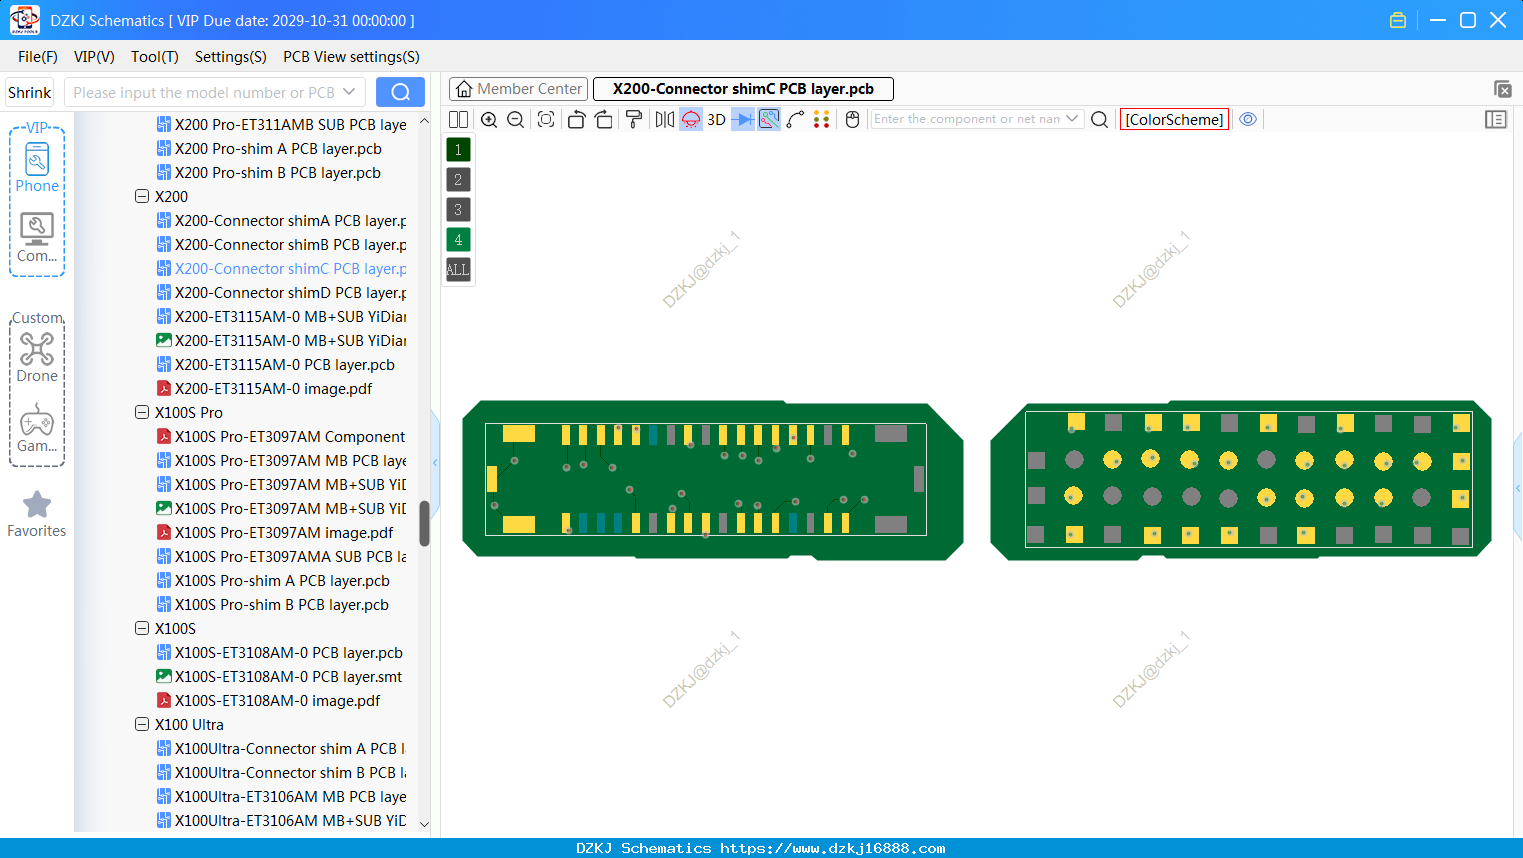This screenshot has height=858, width=1523.
Task: Open the ColorScheme button
Action: tap(1174, 120)
